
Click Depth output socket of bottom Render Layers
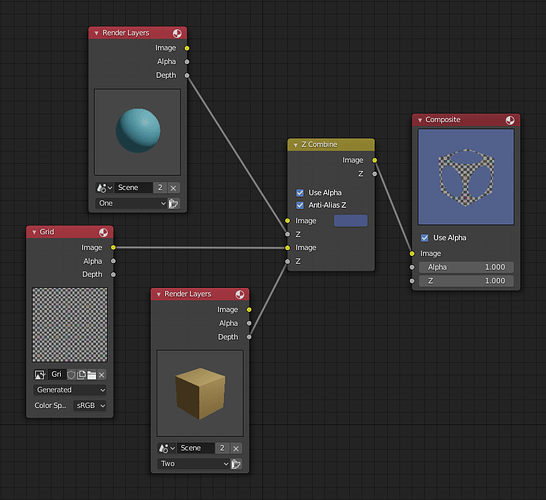tap(249, 337)
